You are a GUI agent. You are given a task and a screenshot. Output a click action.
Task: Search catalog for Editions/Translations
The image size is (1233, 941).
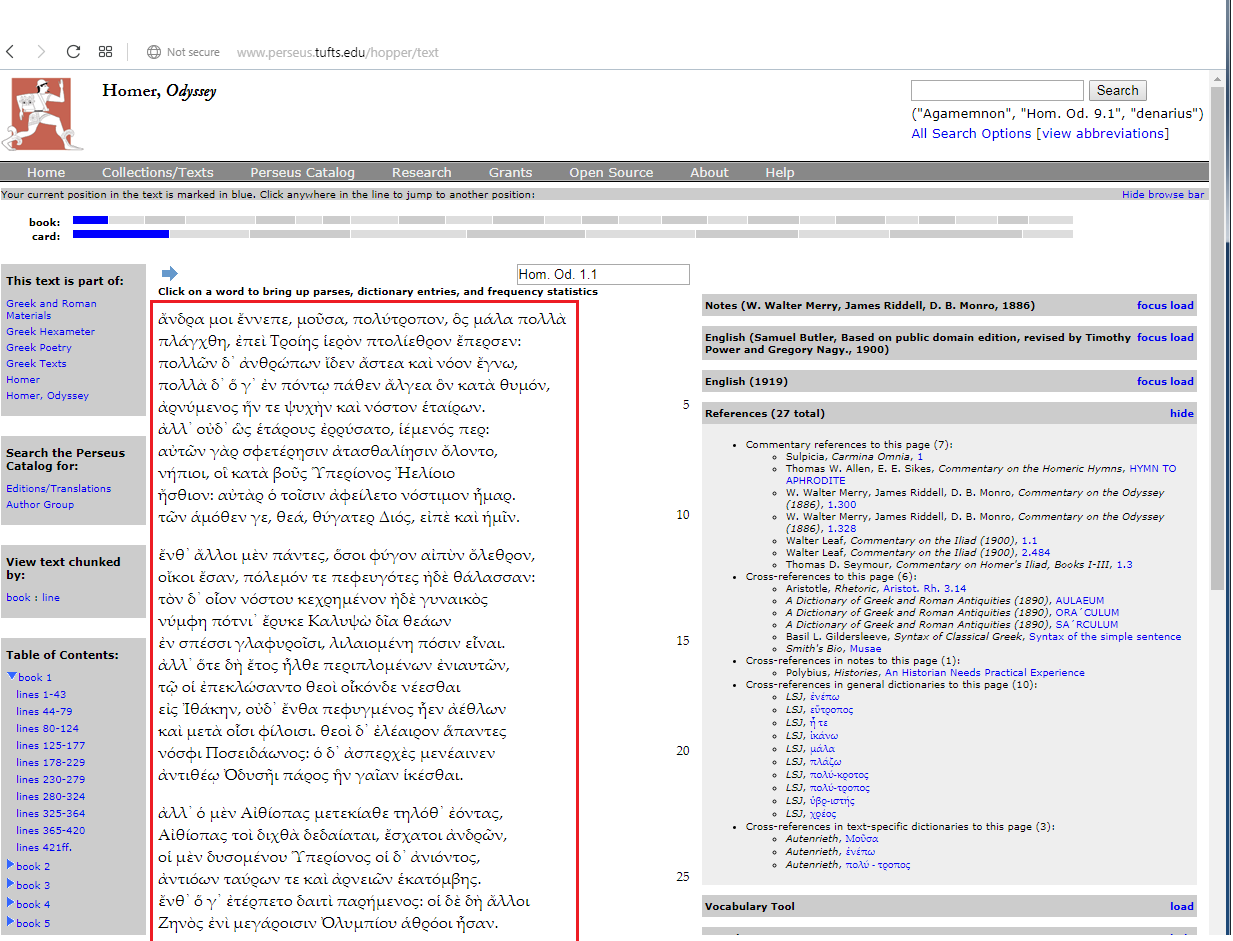(58, 488)
